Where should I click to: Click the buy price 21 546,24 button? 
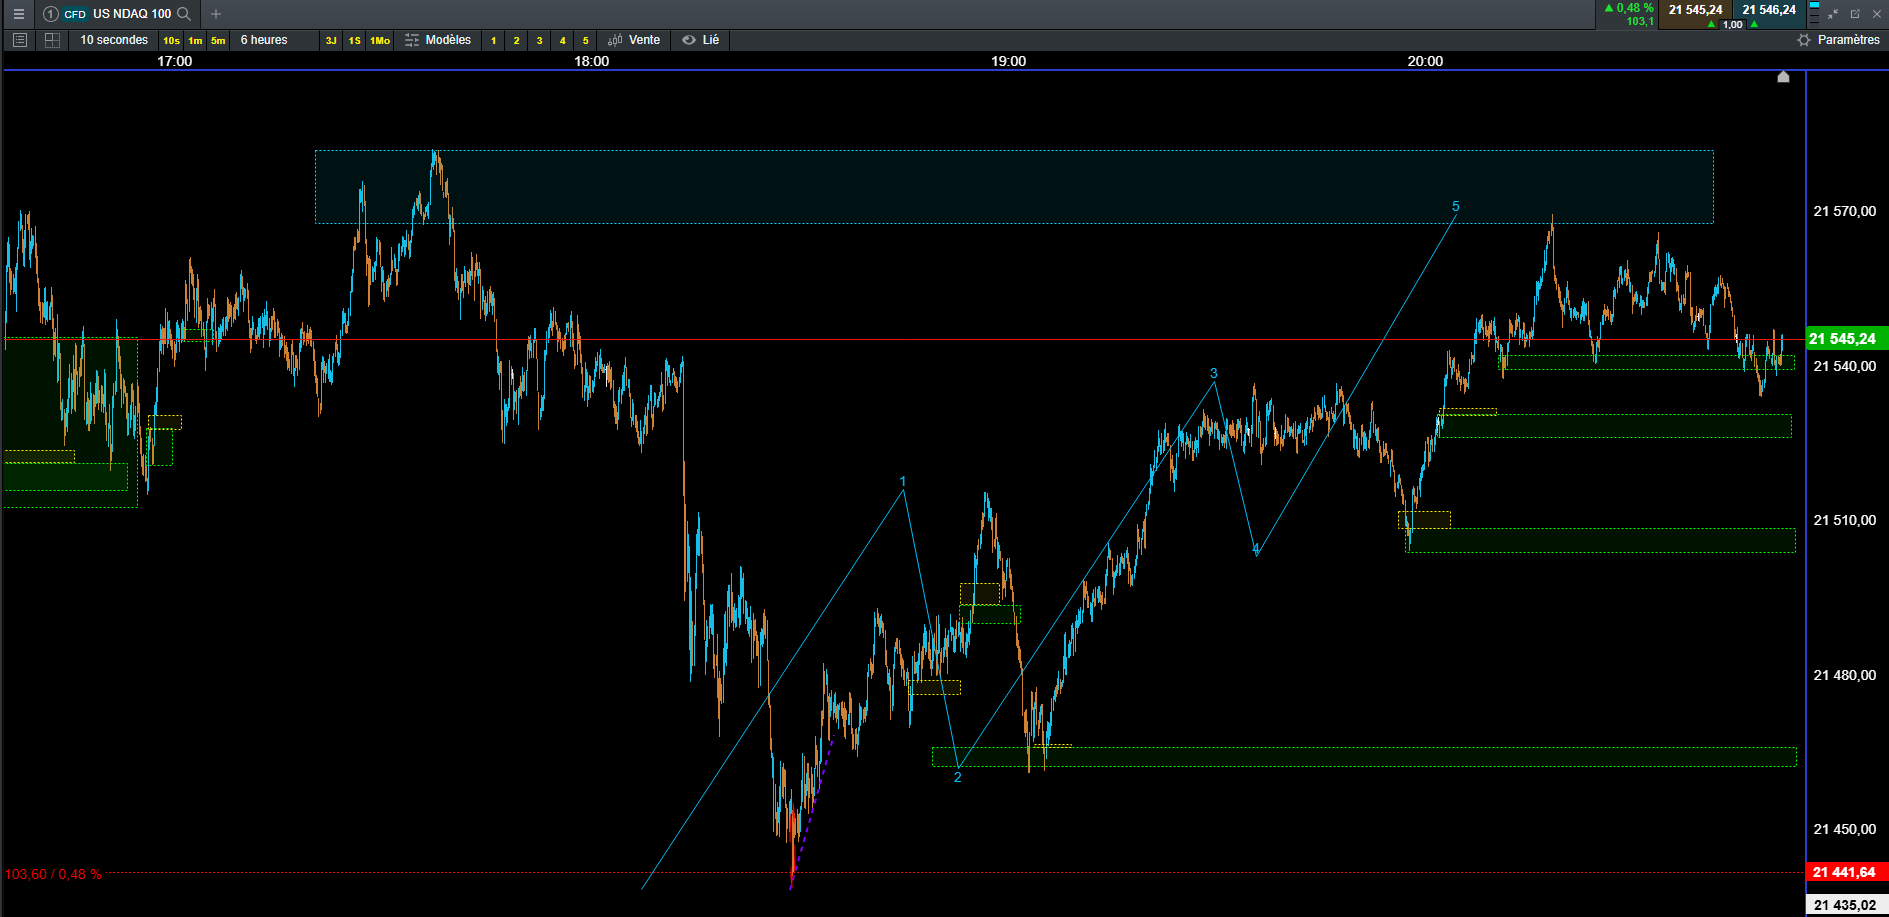coord(1769,10)
